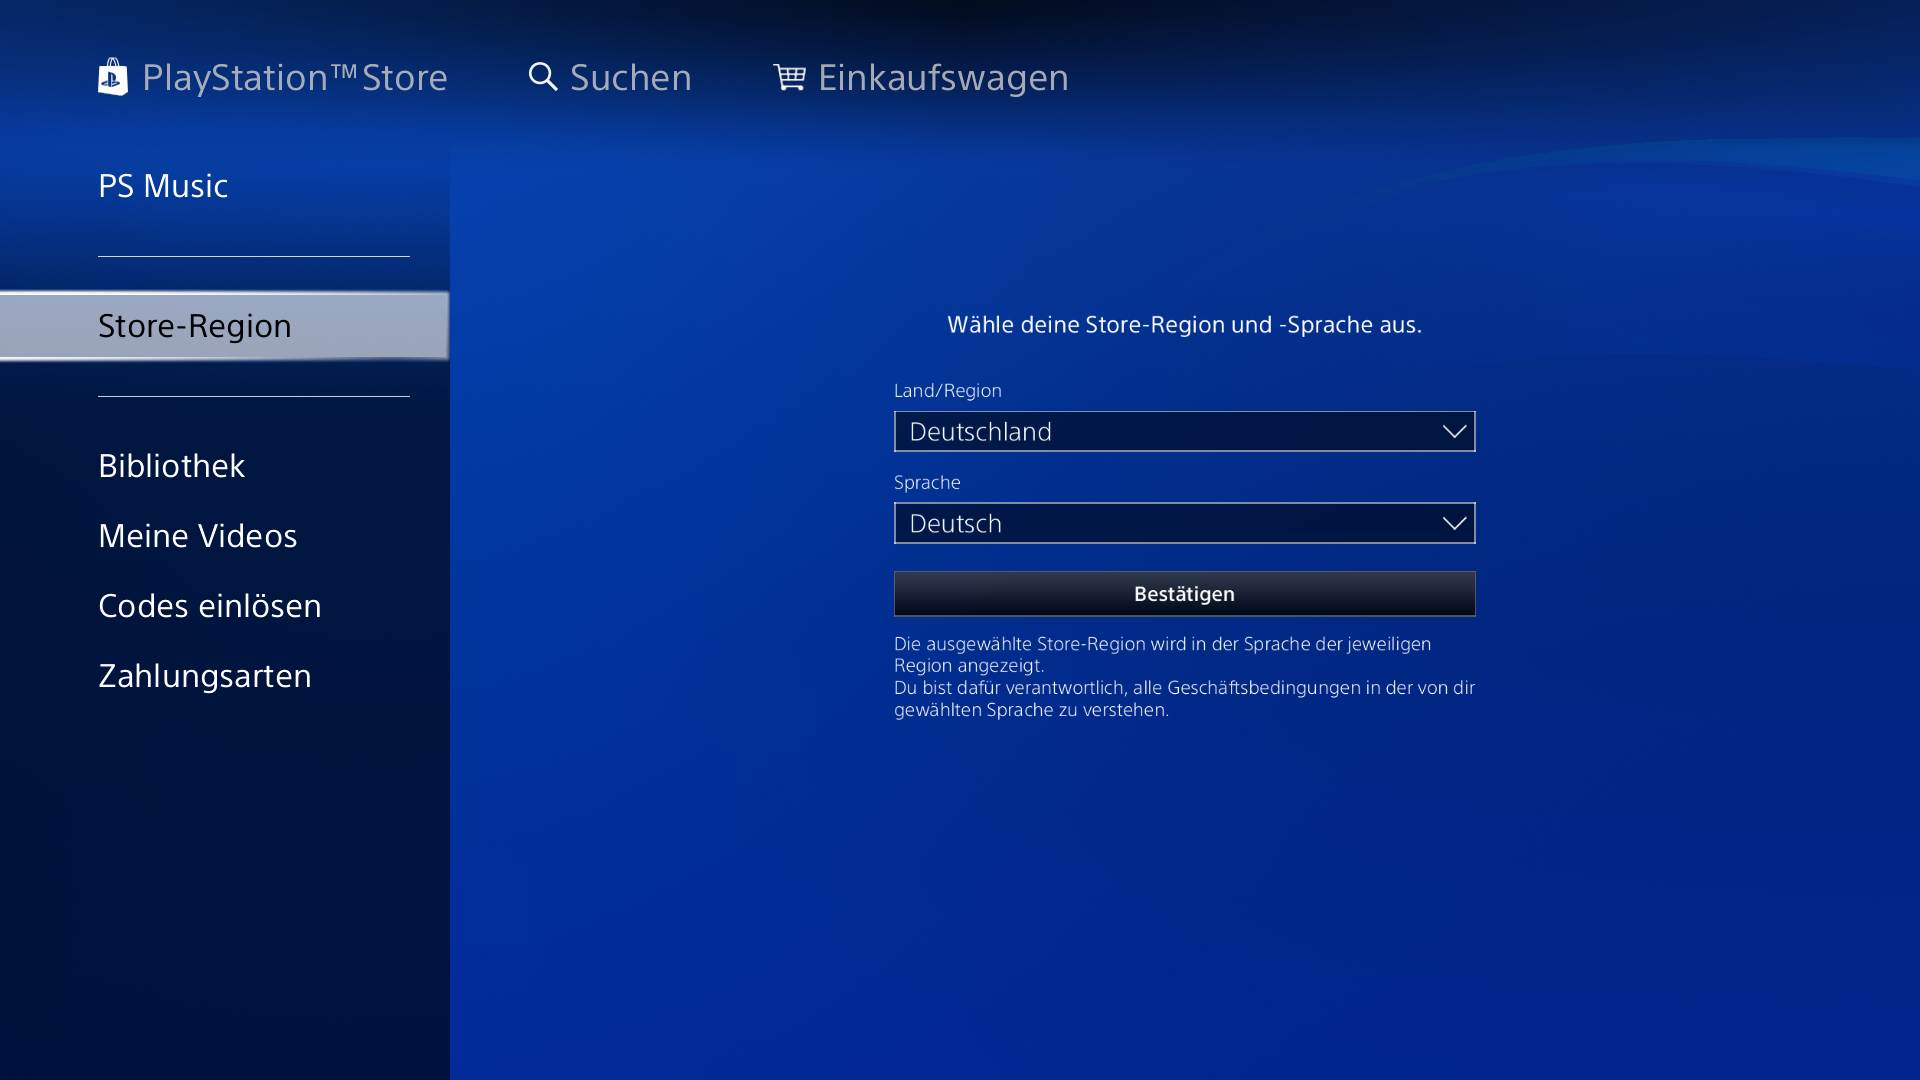Click the Sprache field label
The width and height of the screenshot is (1920, 1080).
point(927,482)
